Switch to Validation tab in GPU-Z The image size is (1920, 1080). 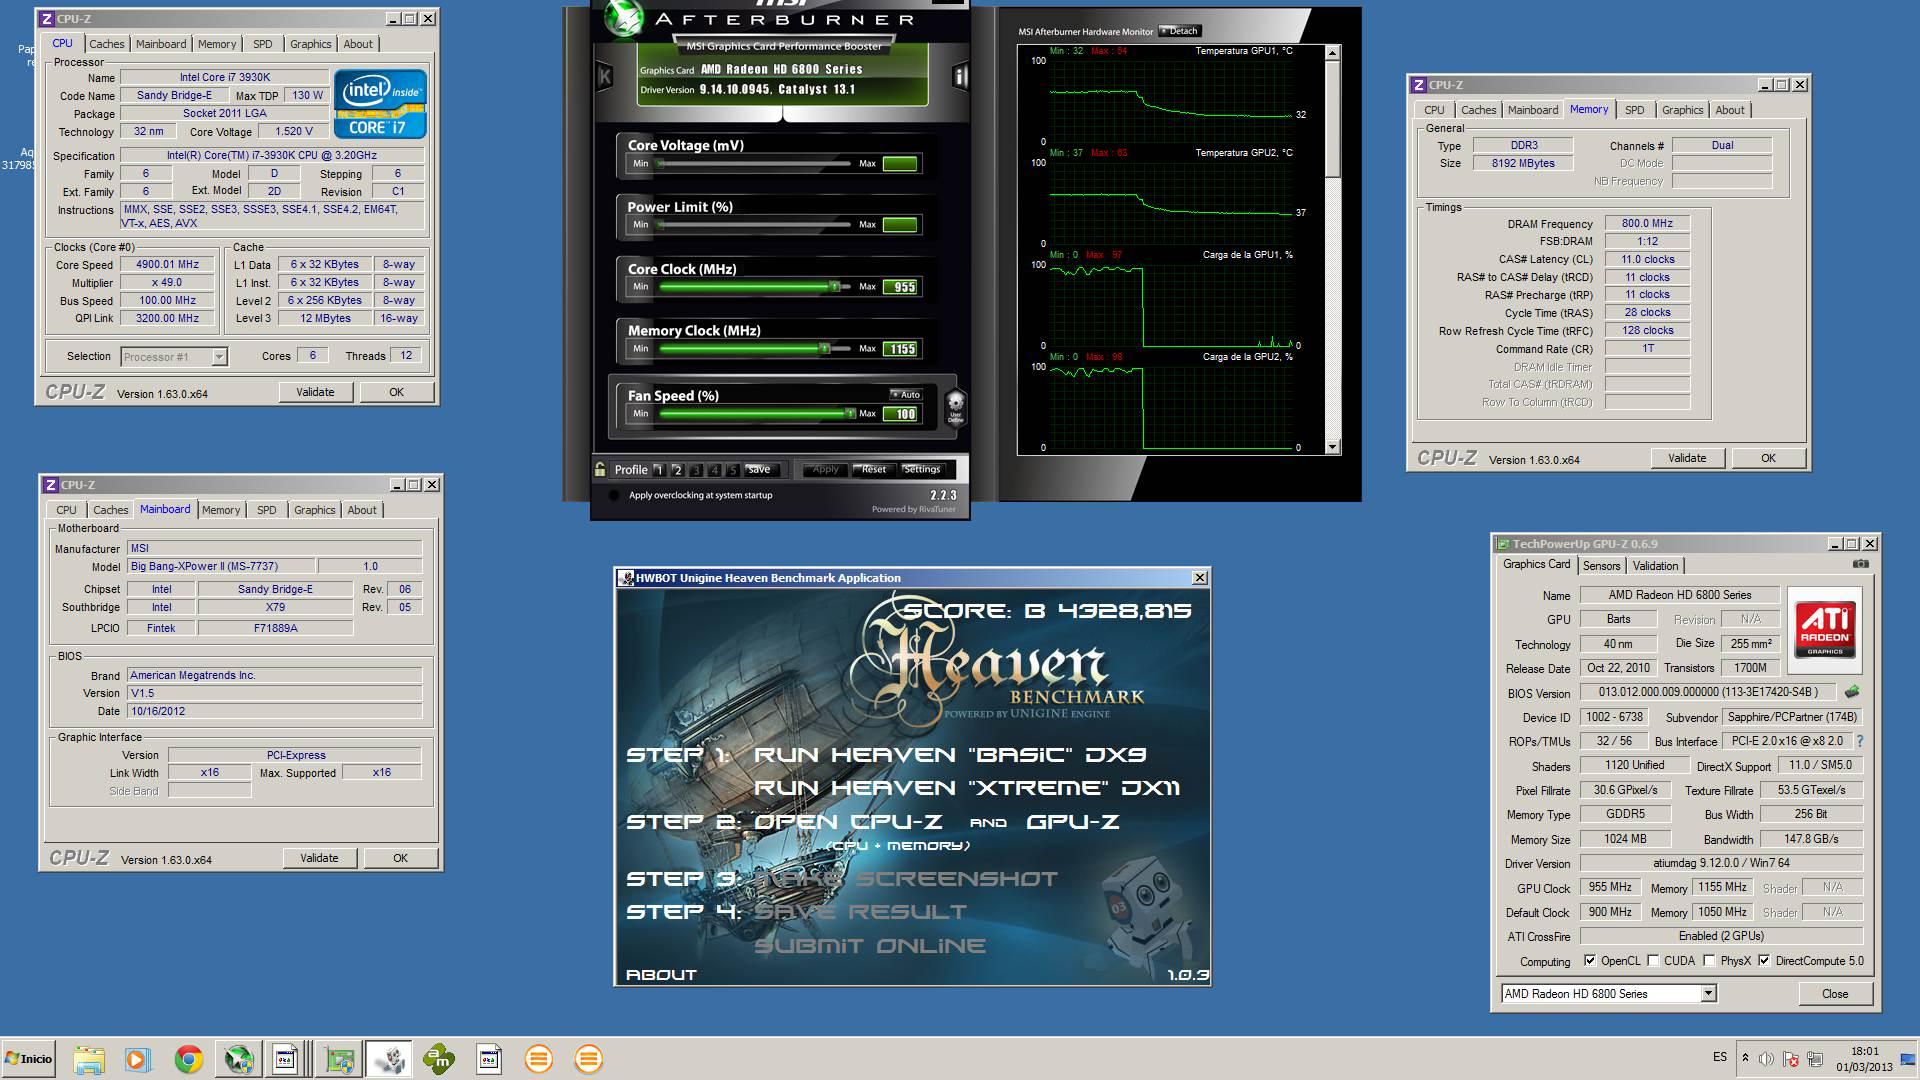coord(1655,566)
